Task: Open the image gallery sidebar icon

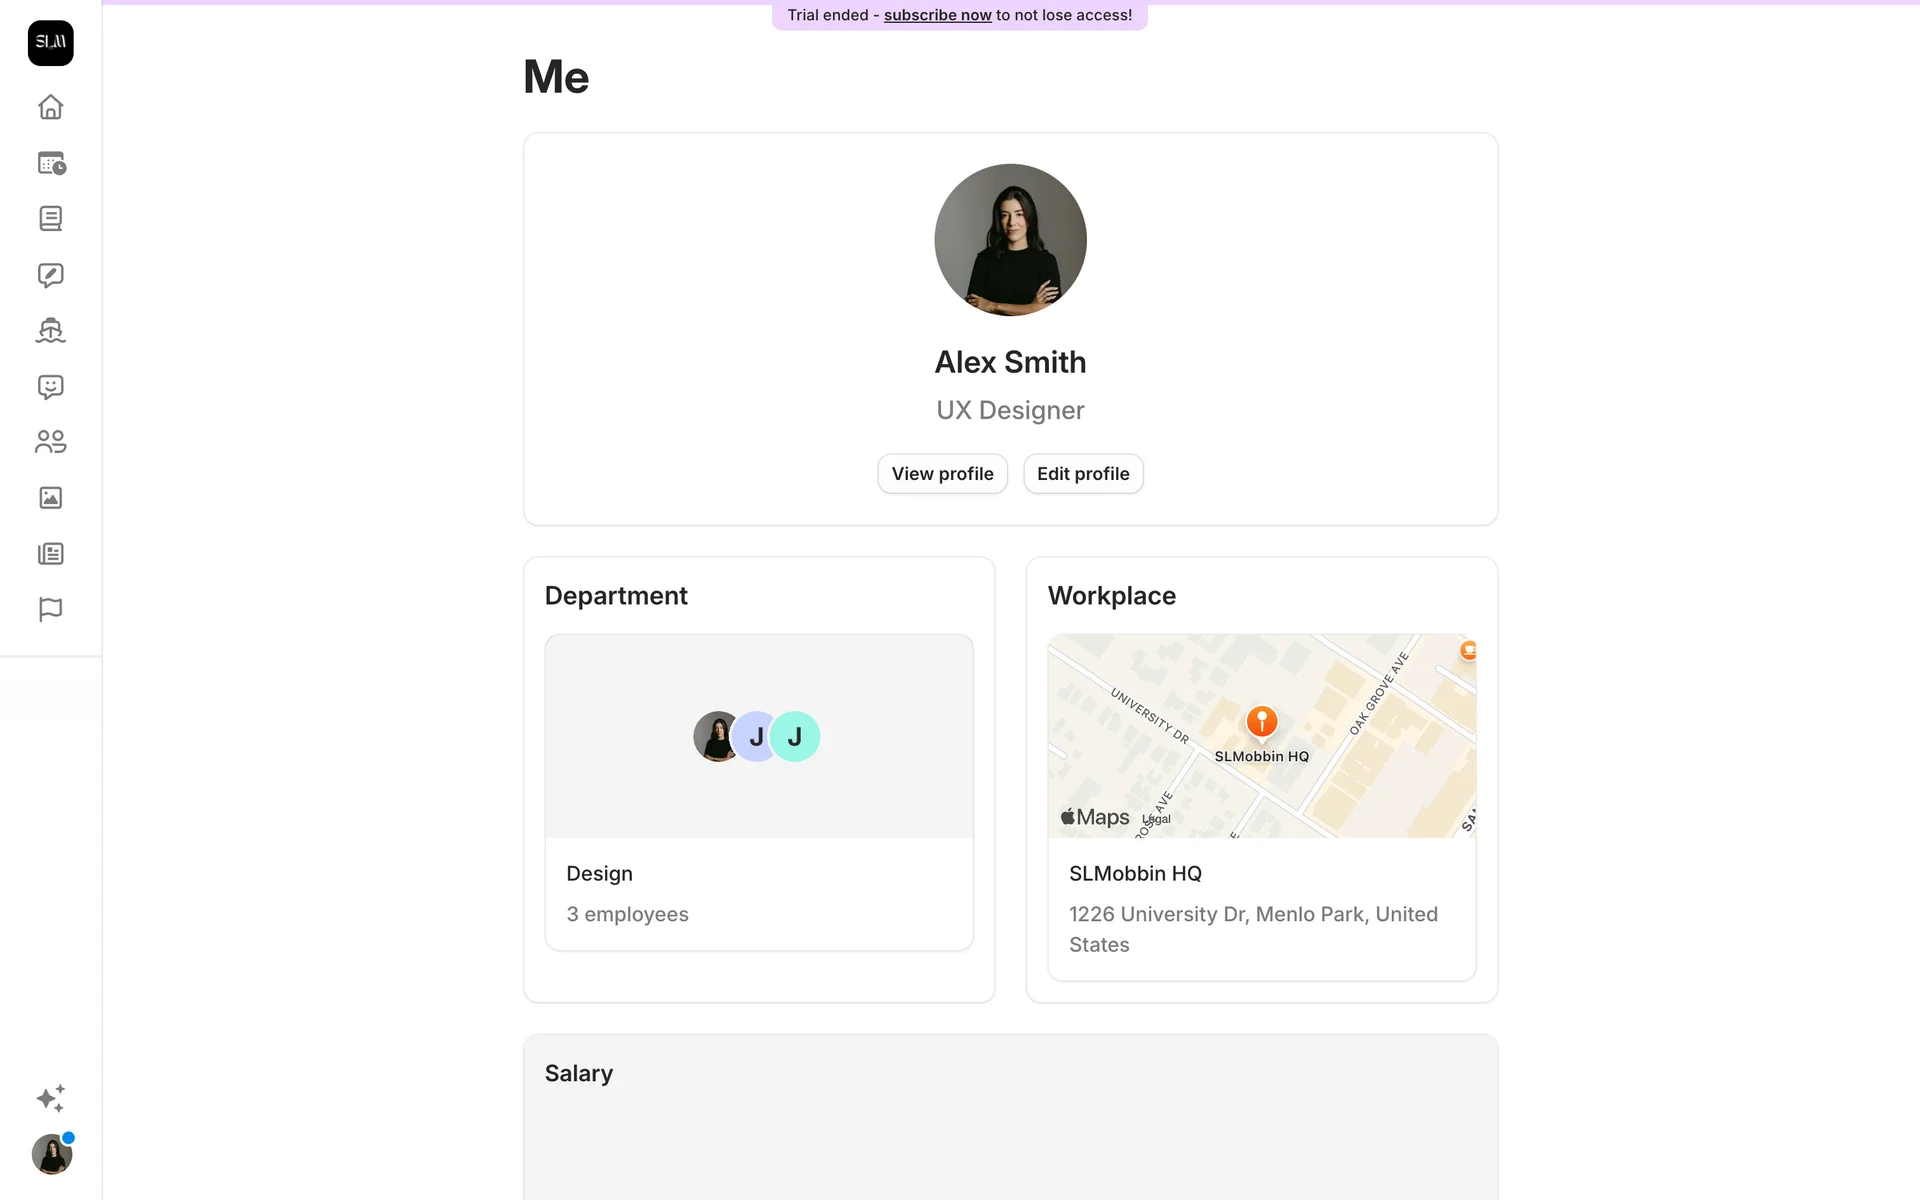Action: click(x=51, y=498)
